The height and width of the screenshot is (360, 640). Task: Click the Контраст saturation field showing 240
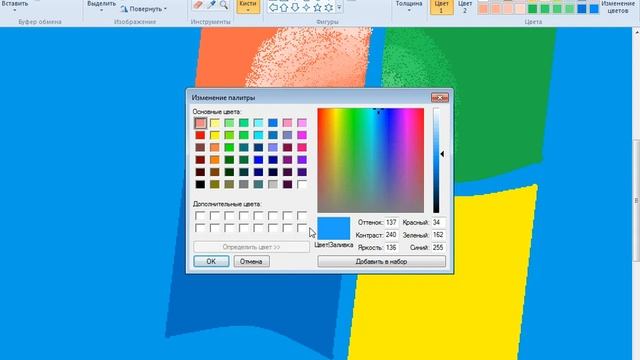pyautogui.click(x=391, y=235)
